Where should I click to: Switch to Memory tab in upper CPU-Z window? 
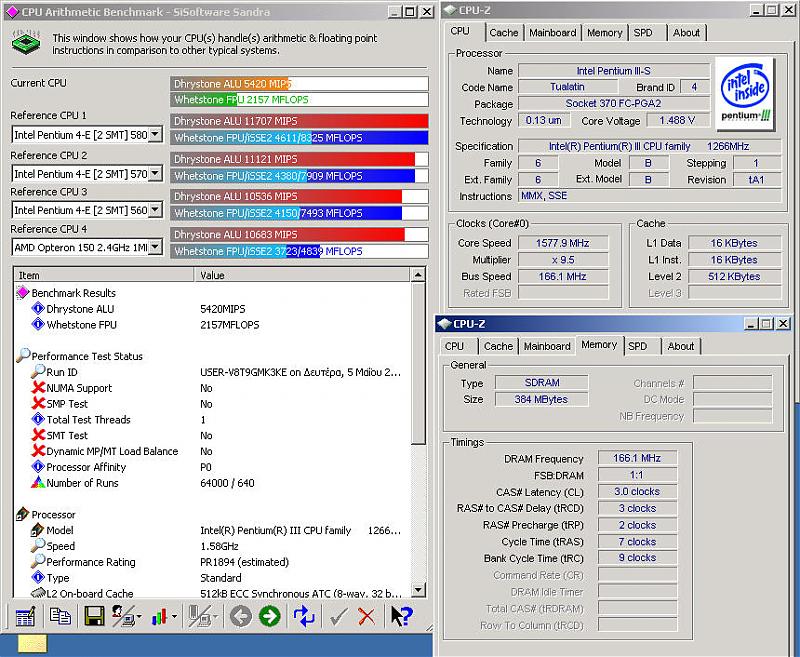(605, 33)
